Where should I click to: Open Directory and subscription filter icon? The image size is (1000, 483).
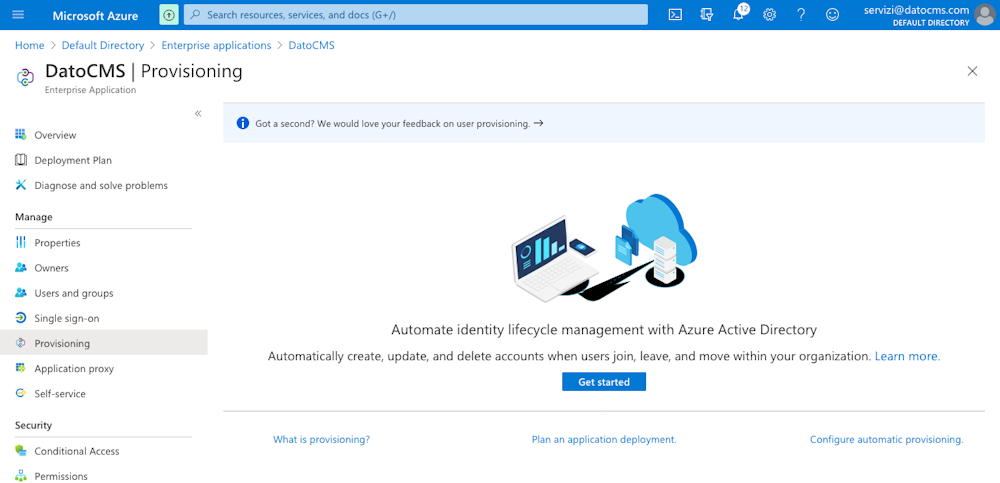(x=707, y=15)
